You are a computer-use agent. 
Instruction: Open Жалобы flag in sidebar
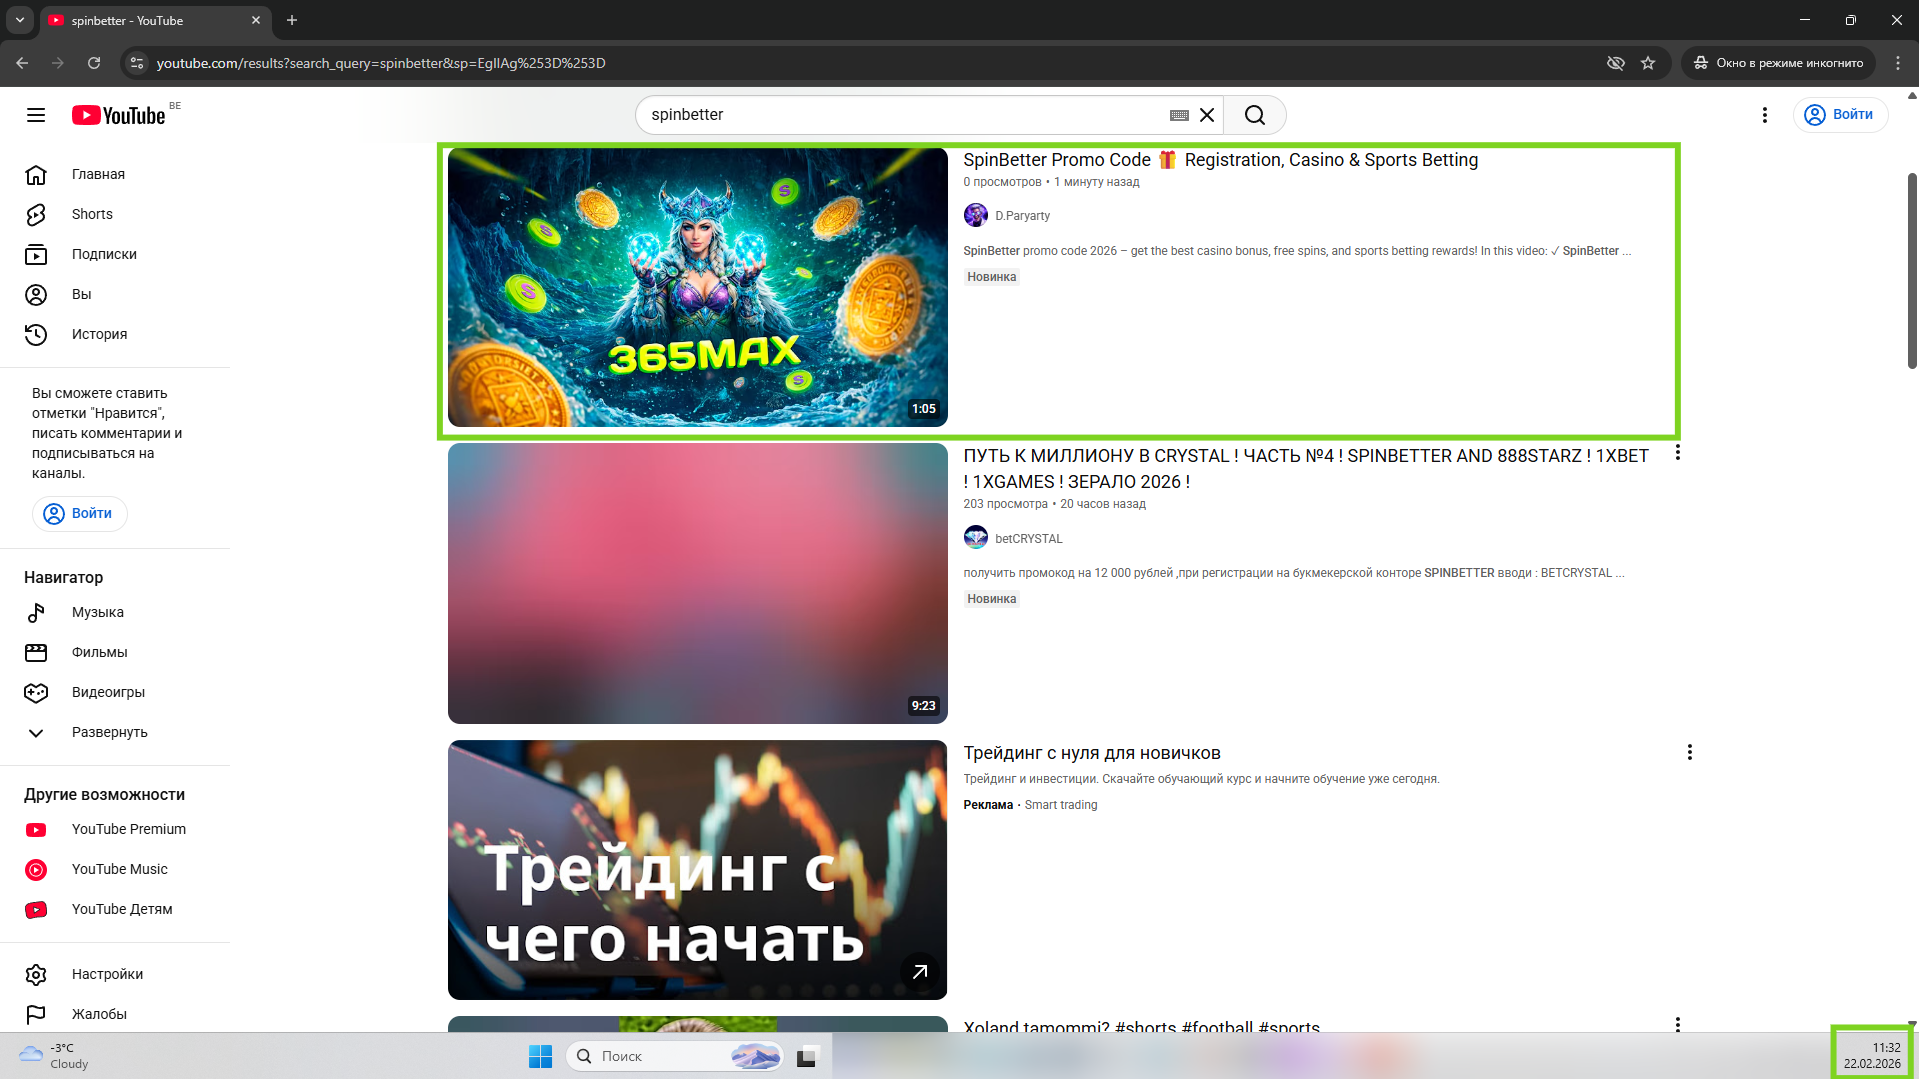click(x=36, y=1014)
